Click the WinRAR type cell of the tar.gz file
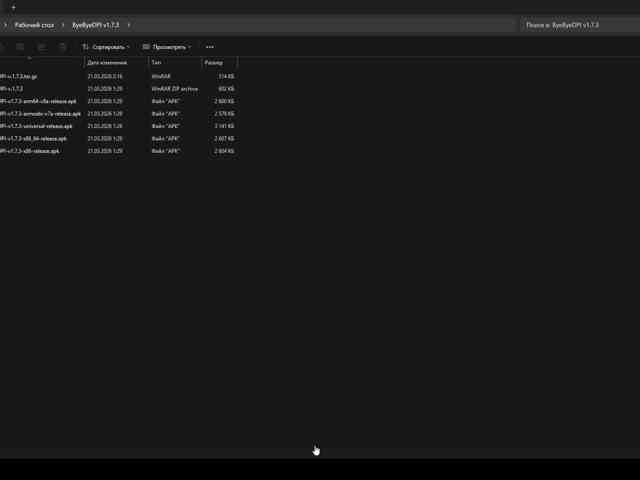 [x=161, y=76]
